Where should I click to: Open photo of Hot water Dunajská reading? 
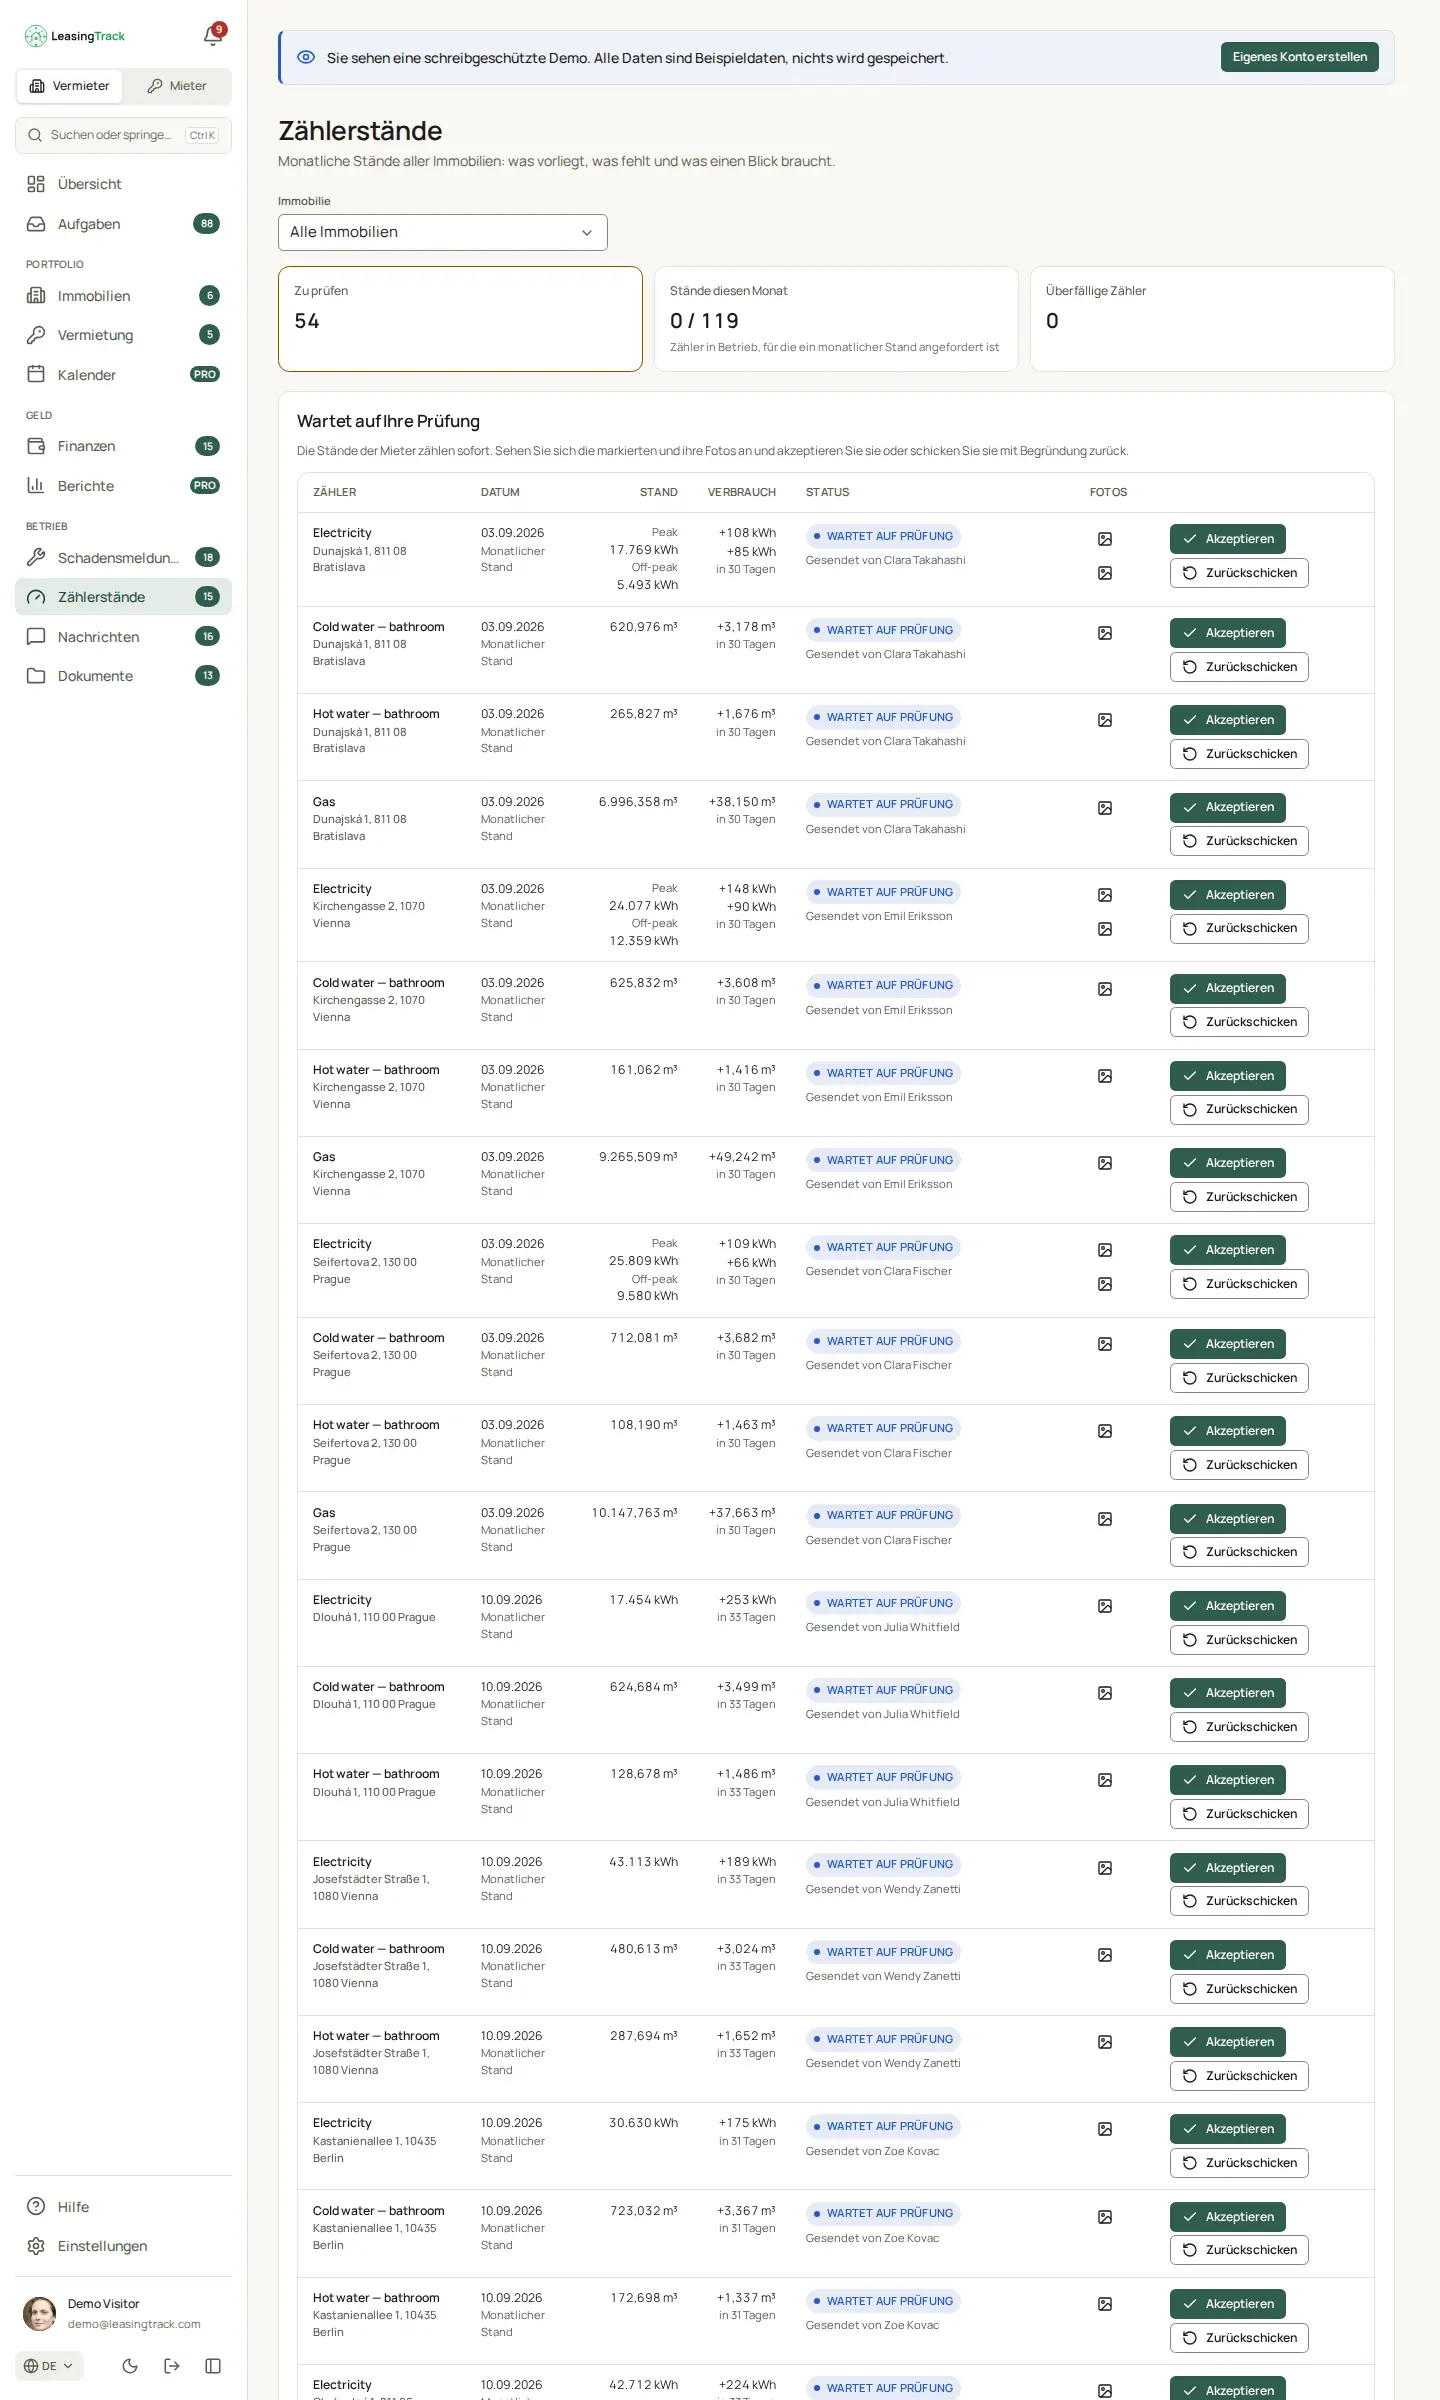tap(1105, 720)
